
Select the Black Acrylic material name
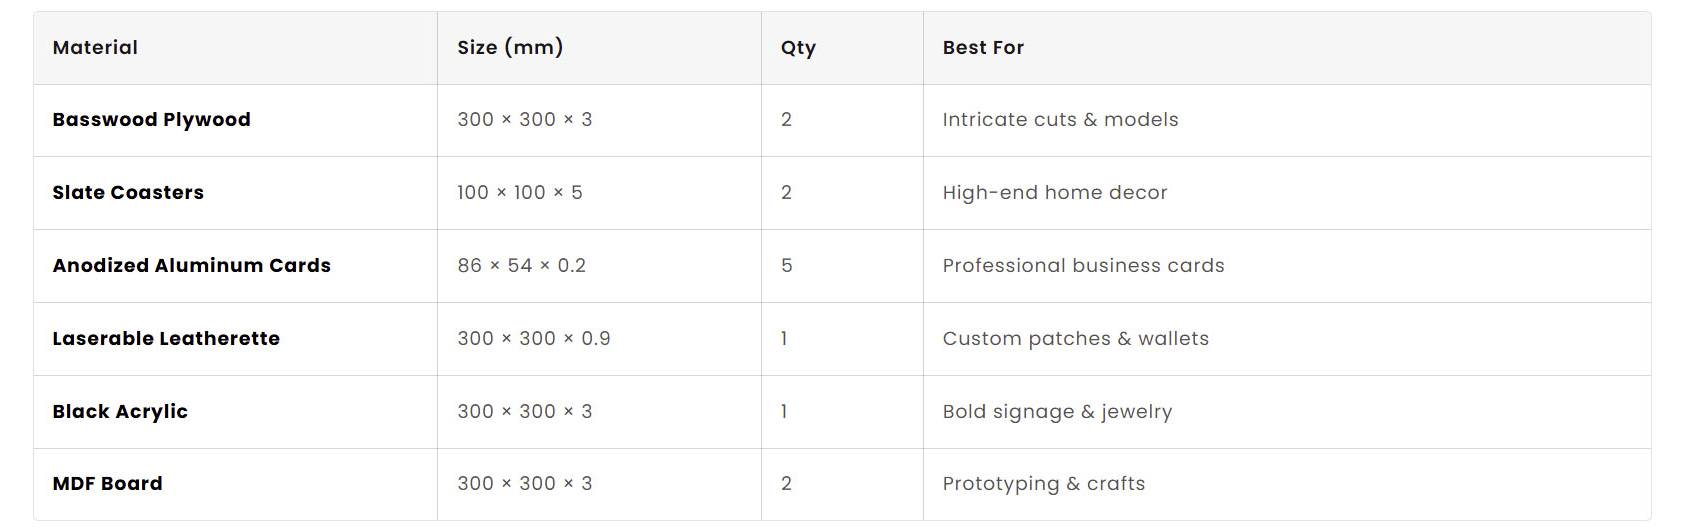[120, 412]
